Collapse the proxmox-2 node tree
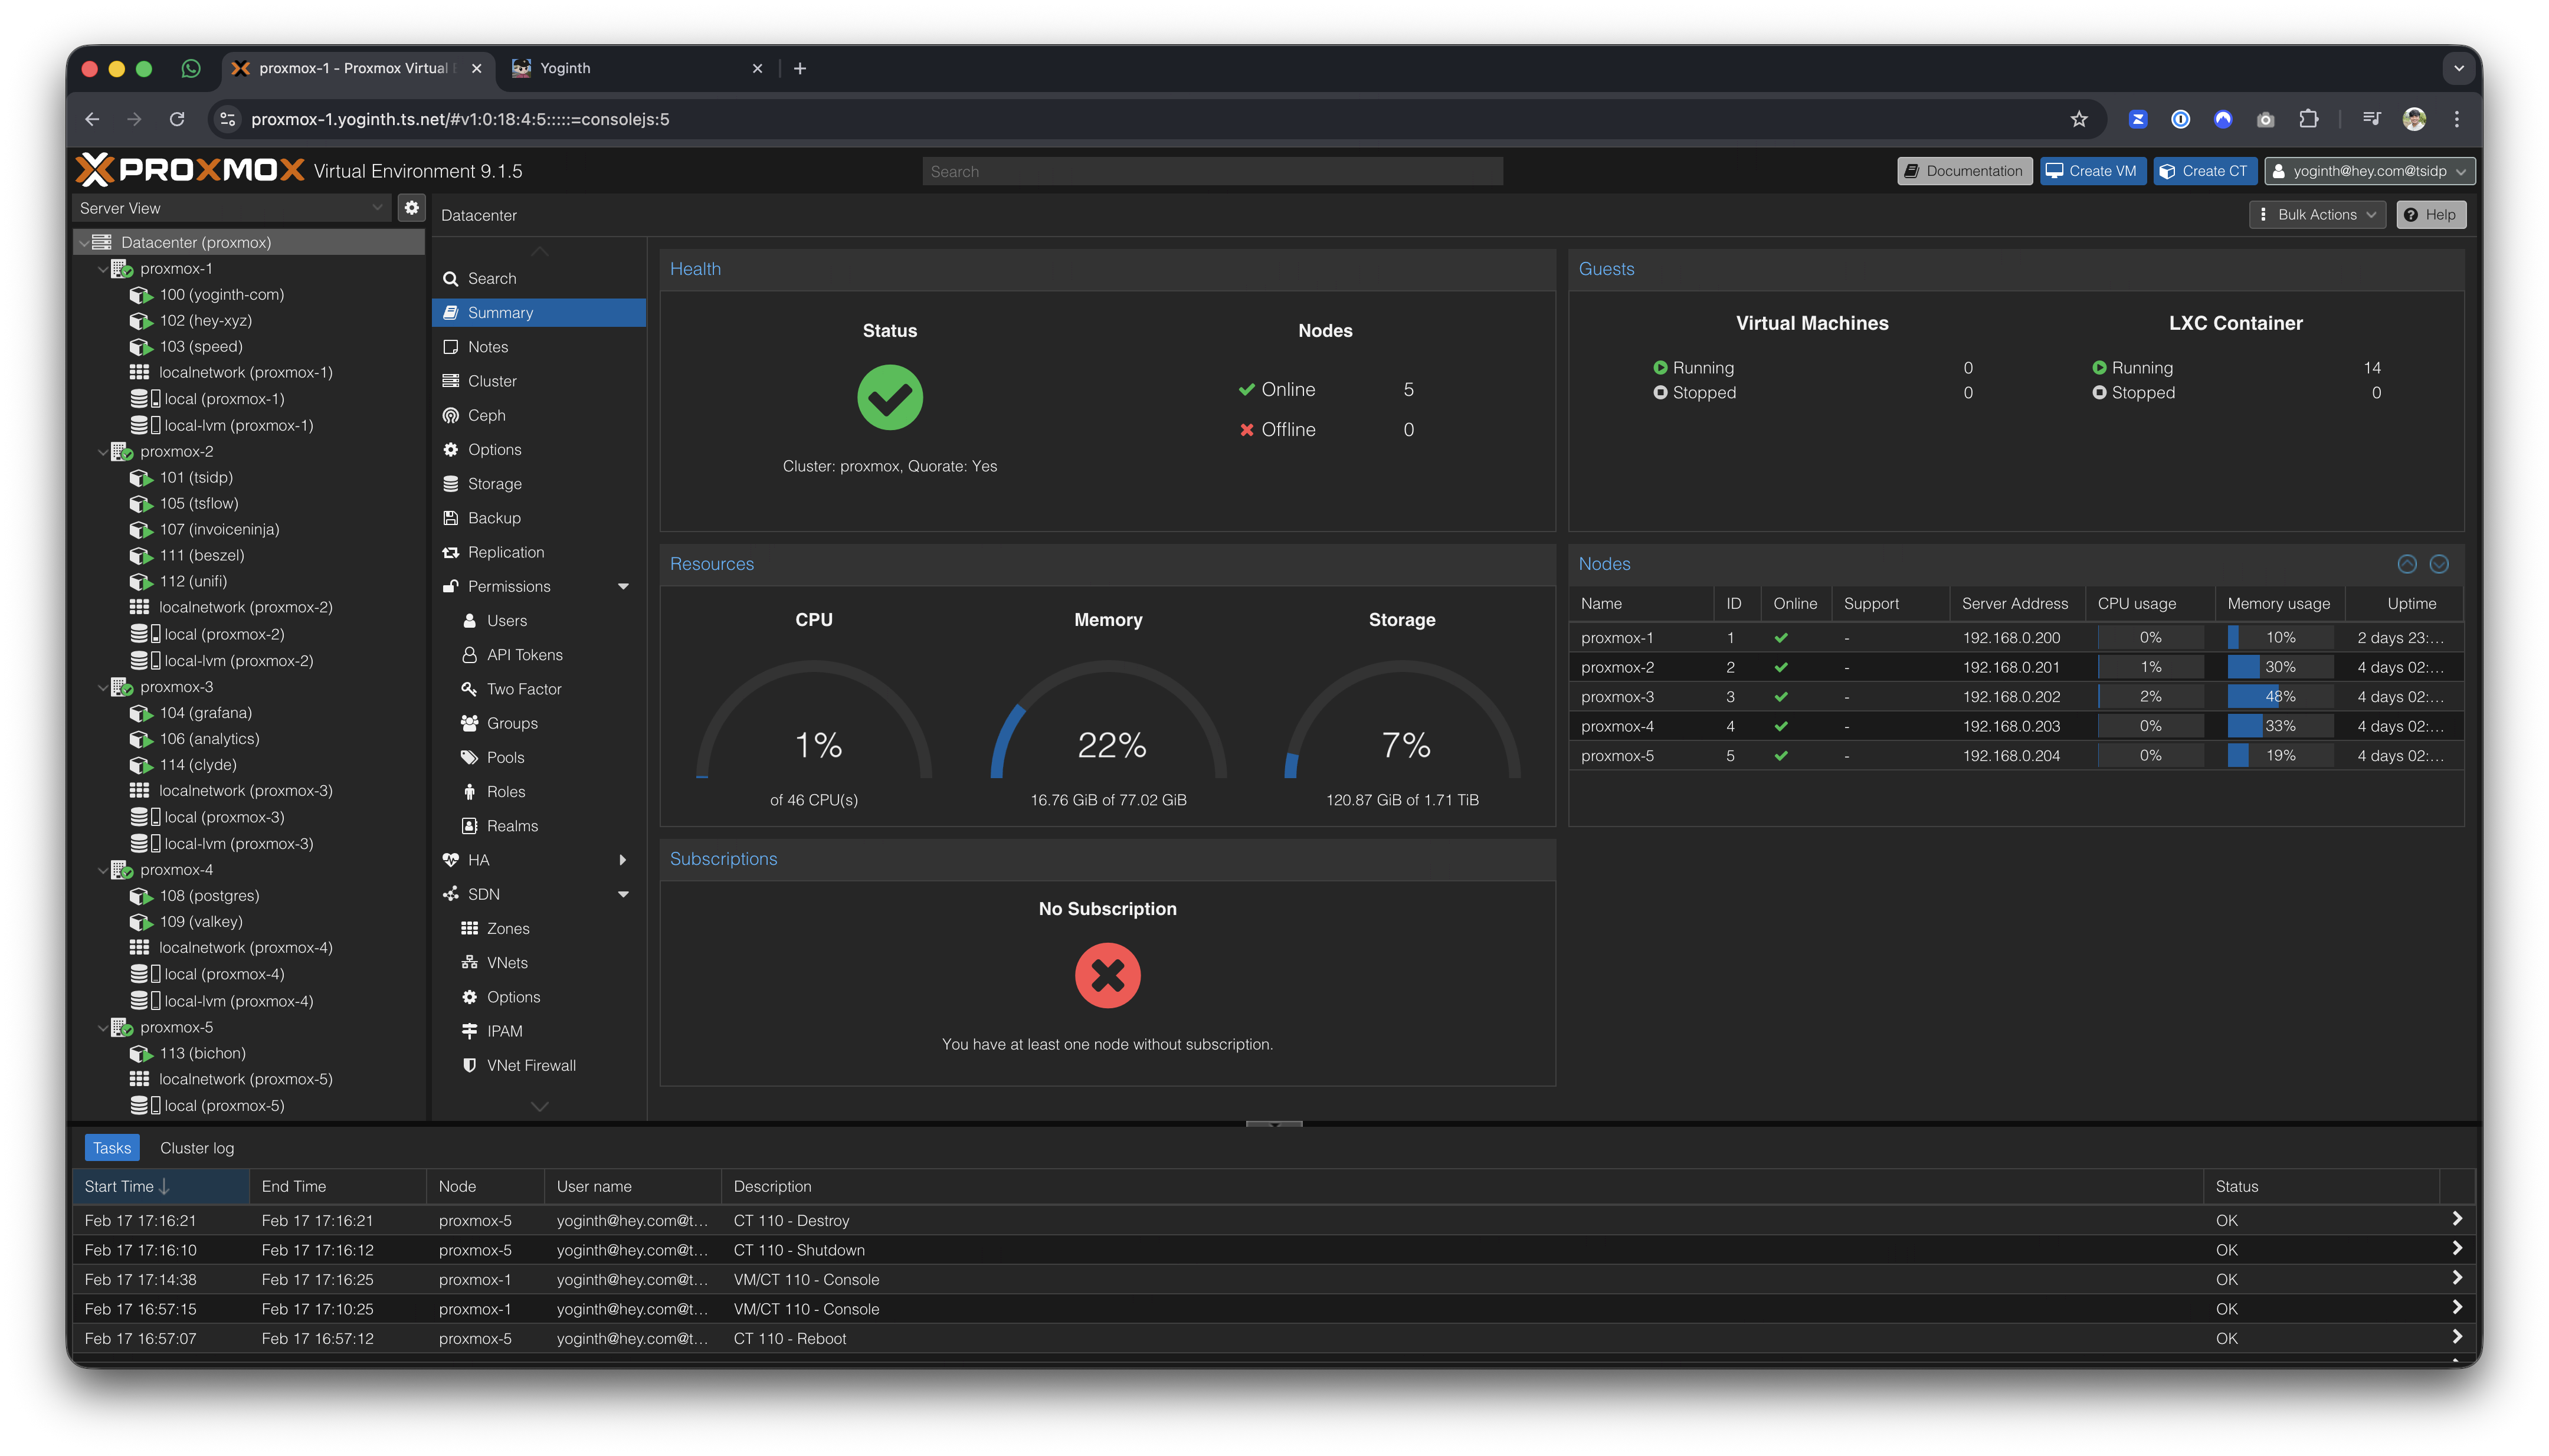The width and height of the screenshot is (2549, 1456). (103, 452)
